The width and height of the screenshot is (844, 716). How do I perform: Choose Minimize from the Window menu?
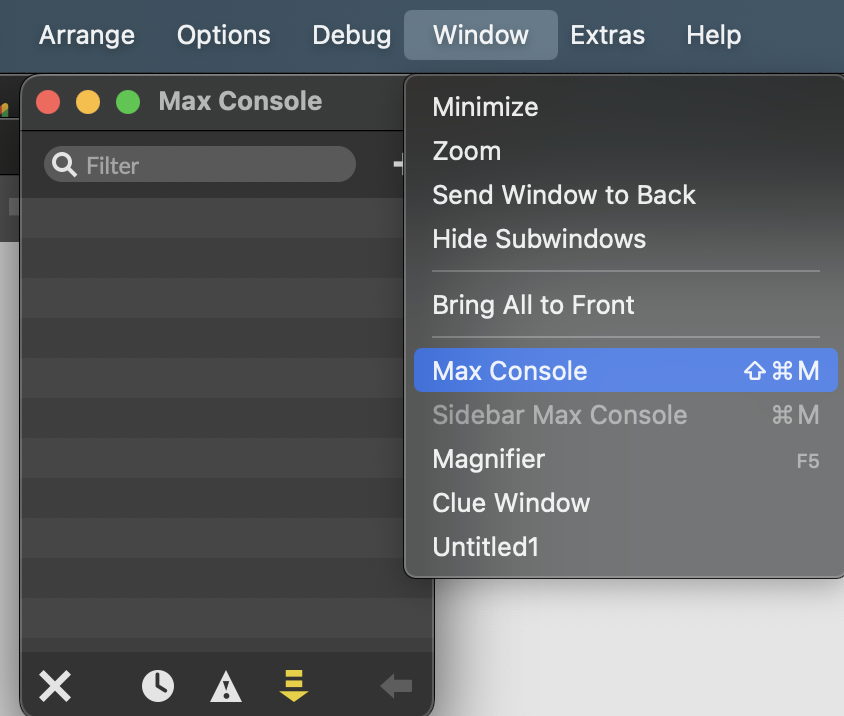coord(485,107)
